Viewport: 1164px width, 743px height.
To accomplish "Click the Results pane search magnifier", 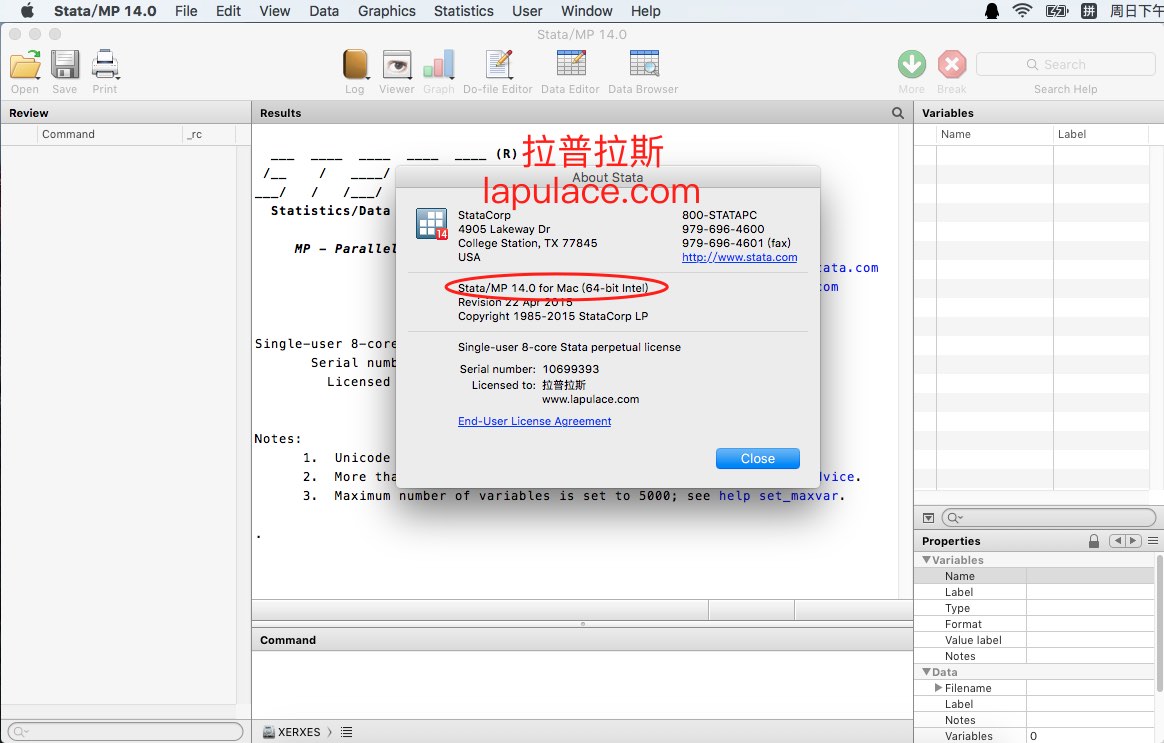I will 897,113.
